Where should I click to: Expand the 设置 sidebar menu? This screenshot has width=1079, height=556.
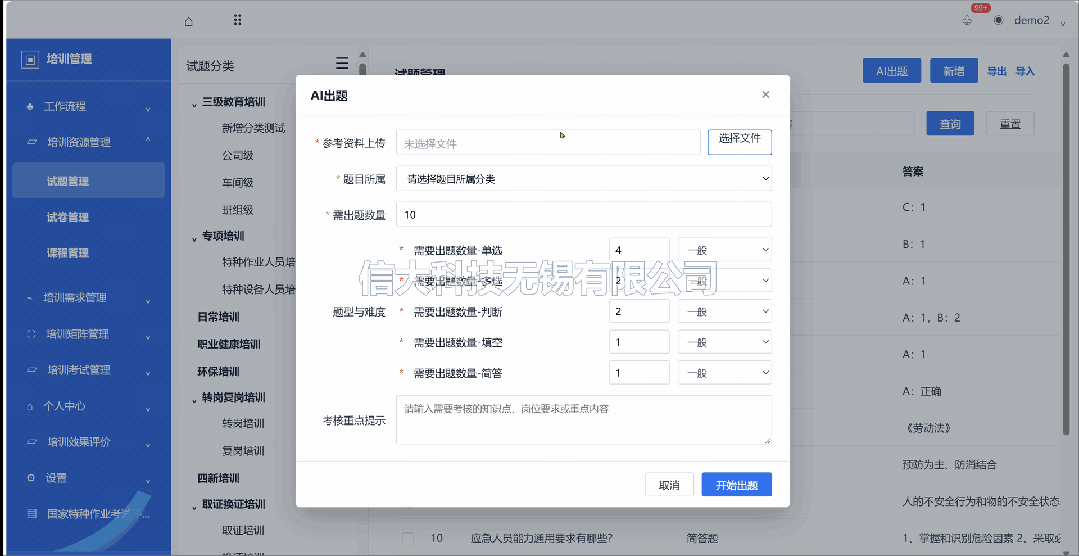[x=148, y=480]
